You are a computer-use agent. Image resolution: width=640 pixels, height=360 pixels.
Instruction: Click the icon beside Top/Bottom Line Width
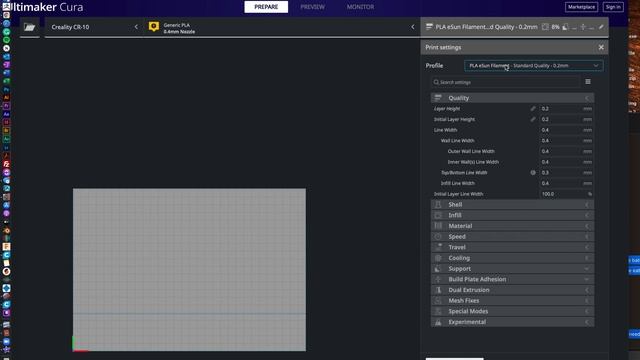[x=533, y=173]
